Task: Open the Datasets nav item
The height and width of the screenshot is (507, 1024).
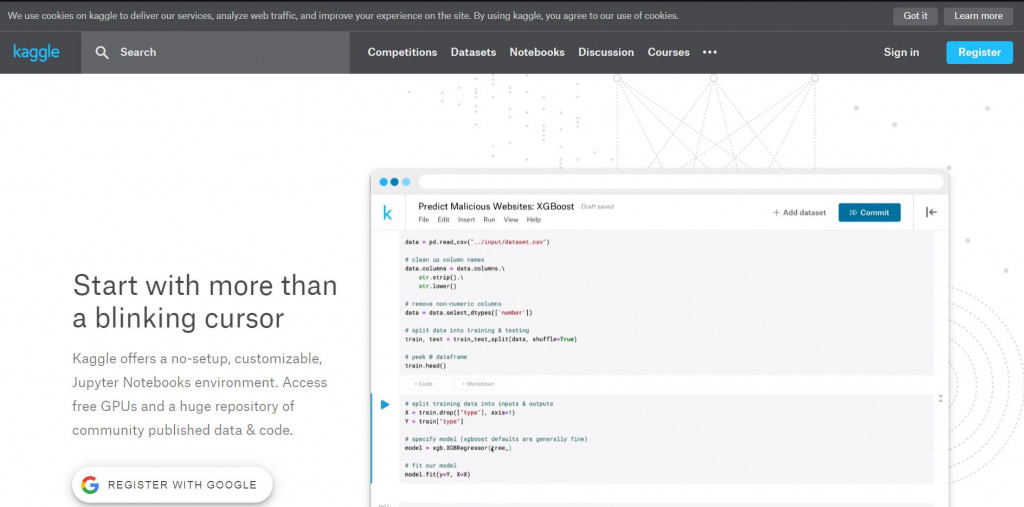Action: [473, 52]
